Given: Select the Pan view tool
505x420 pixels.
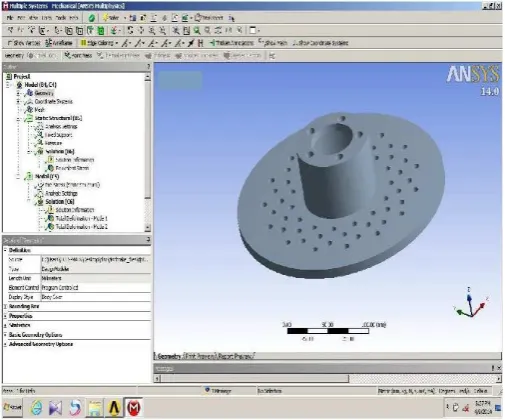Looking at the screenshot, I should (x=141, y=31).
